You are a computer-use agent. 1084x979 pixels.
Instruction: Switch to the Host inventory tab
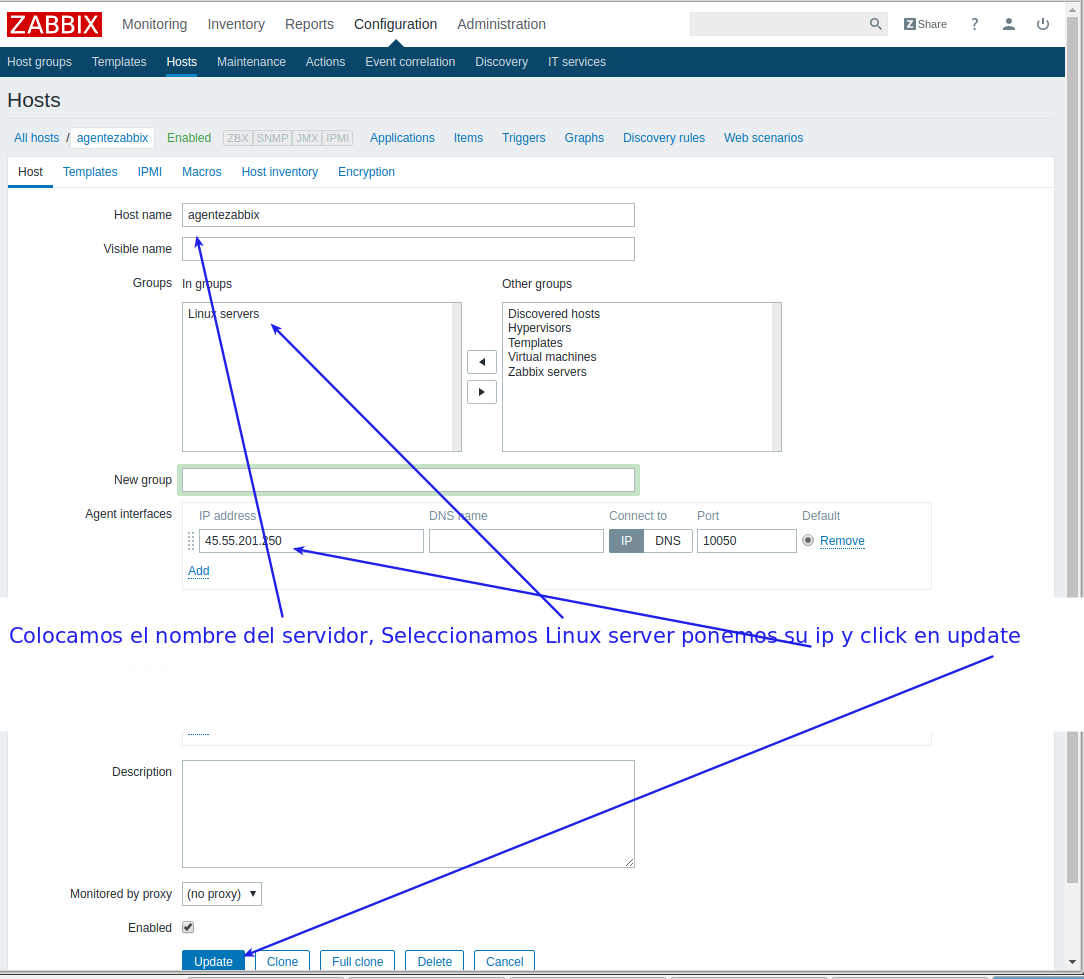click(279, 171)
